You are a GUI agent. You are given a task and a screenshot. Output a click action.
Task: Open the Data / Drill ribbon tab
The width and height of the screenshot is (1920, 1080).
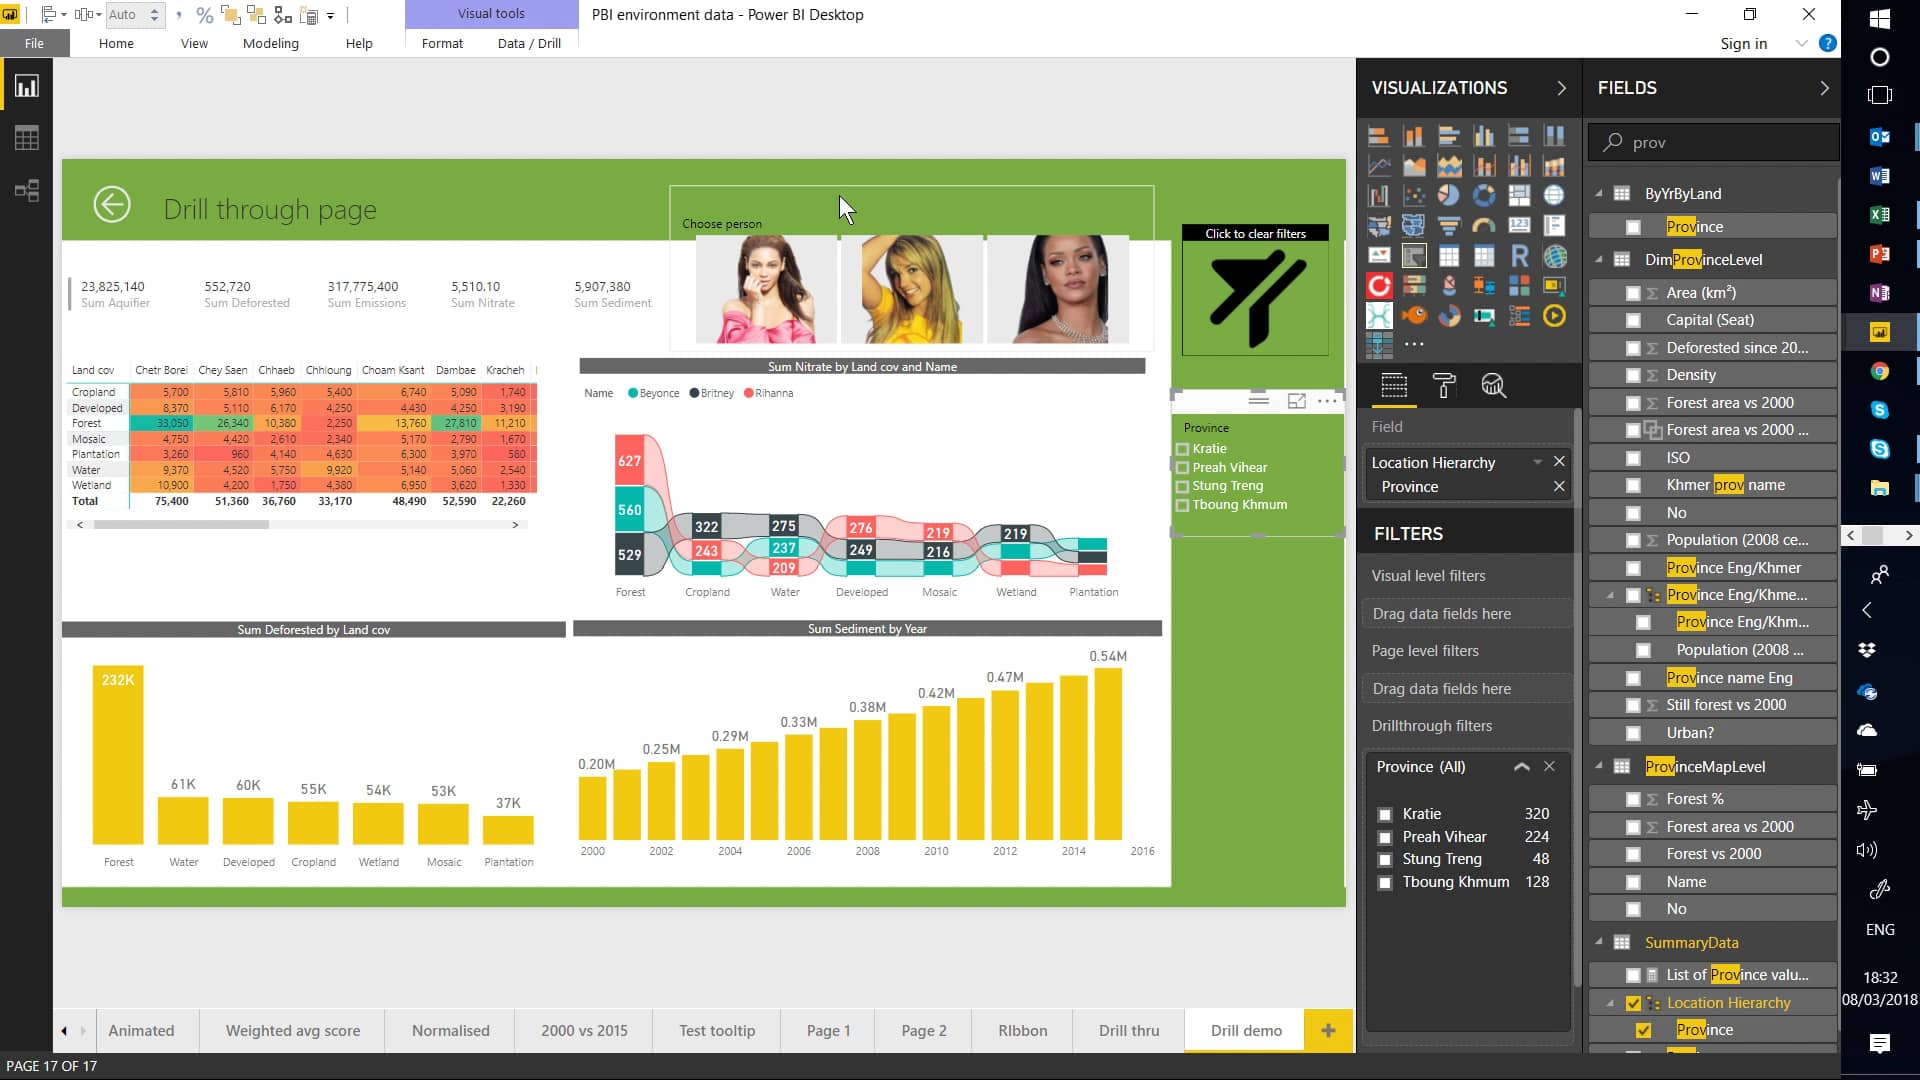[x=529, y=44]
